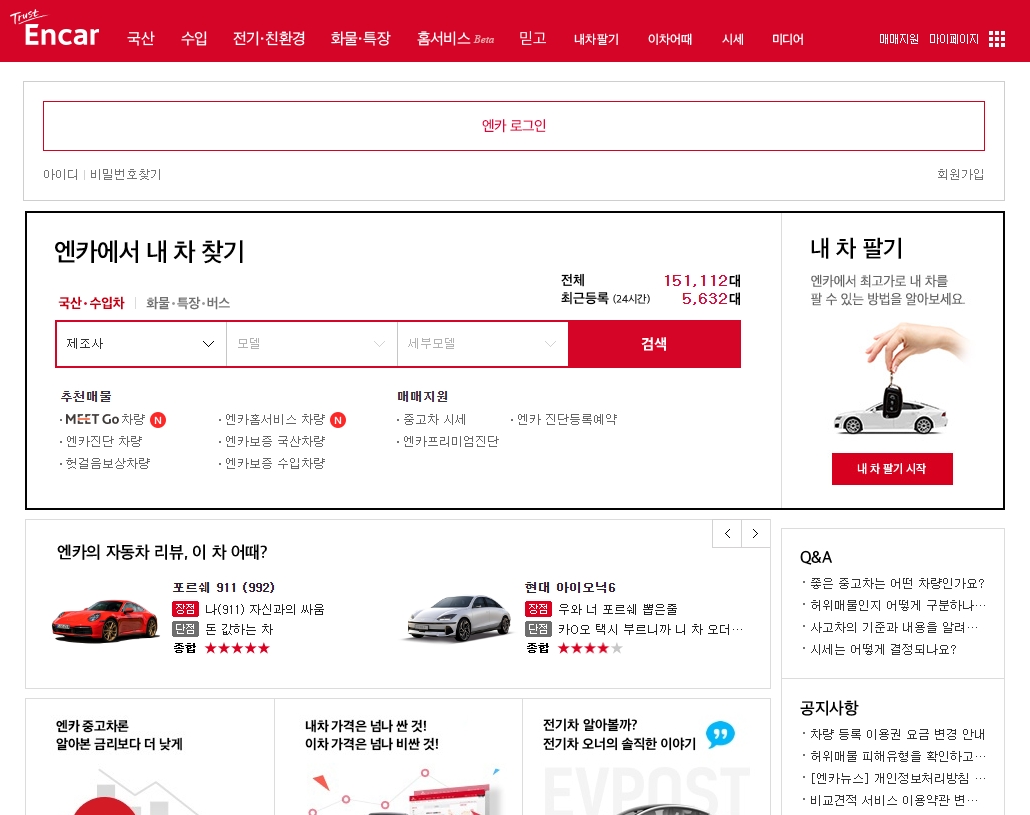
Task: Click the right arrow on the review carousel
Action: pos(755,533)
